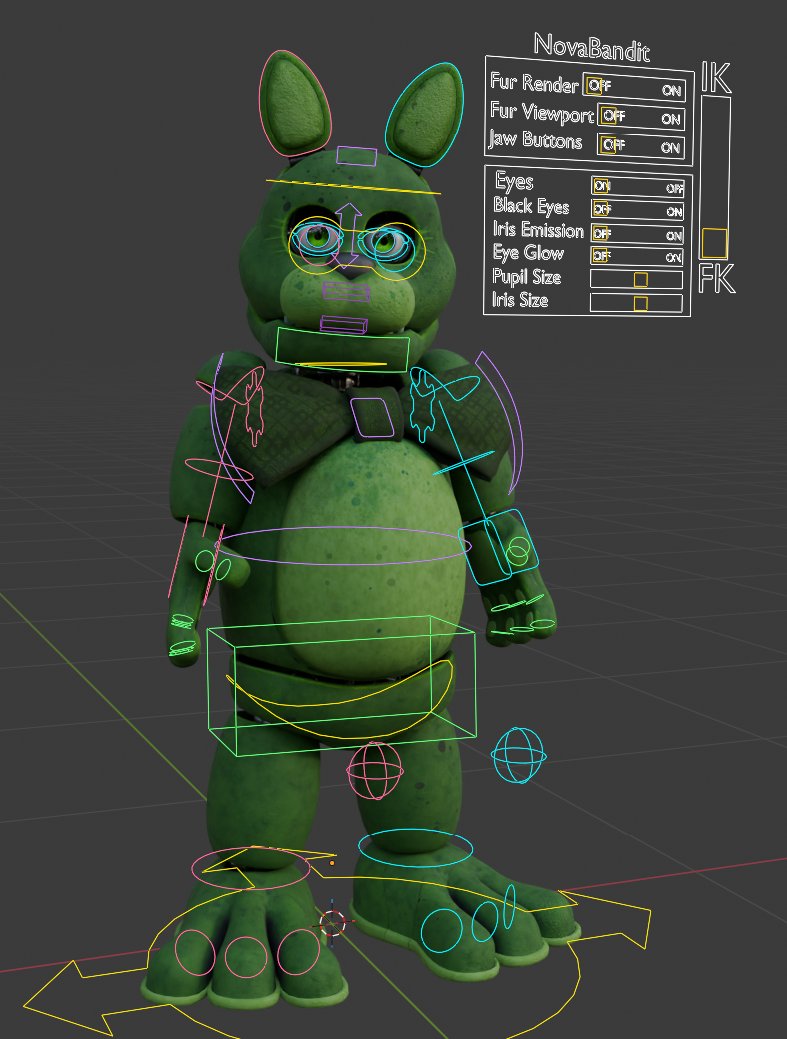Click the Iris Size label
The height and width of the screenshot is (1039, 787).
[520, 300]
